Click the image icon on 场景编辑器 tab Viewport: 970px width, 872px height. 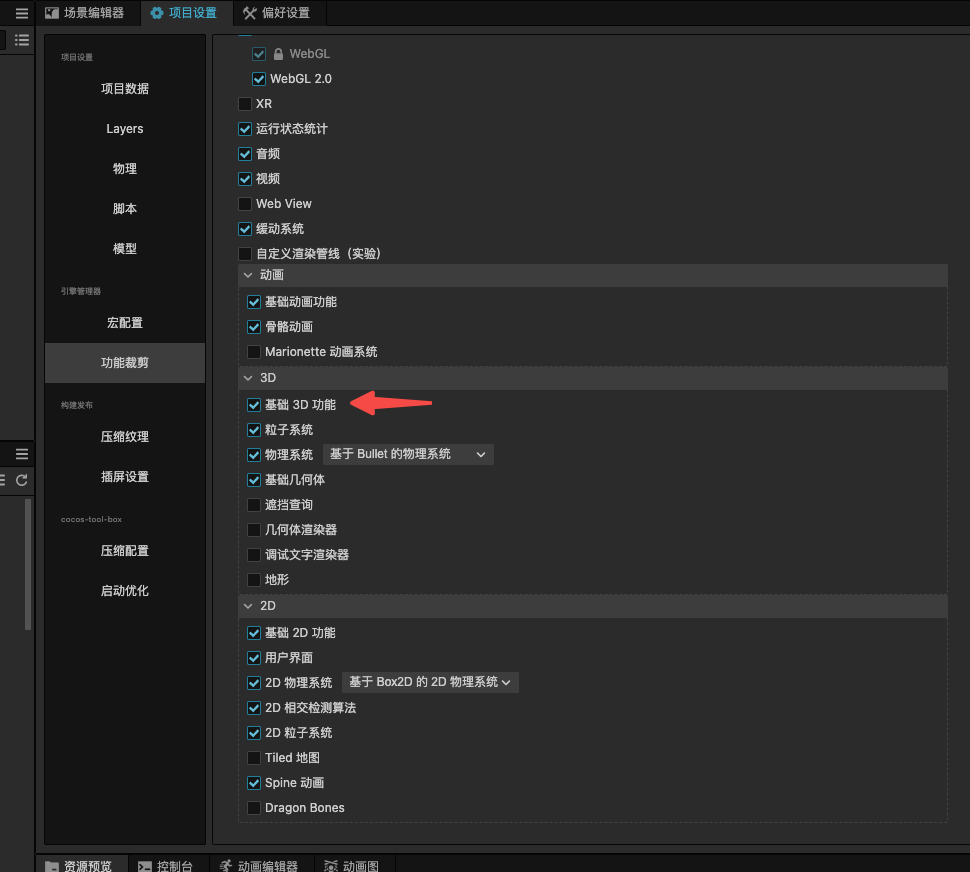coord(52,13)
